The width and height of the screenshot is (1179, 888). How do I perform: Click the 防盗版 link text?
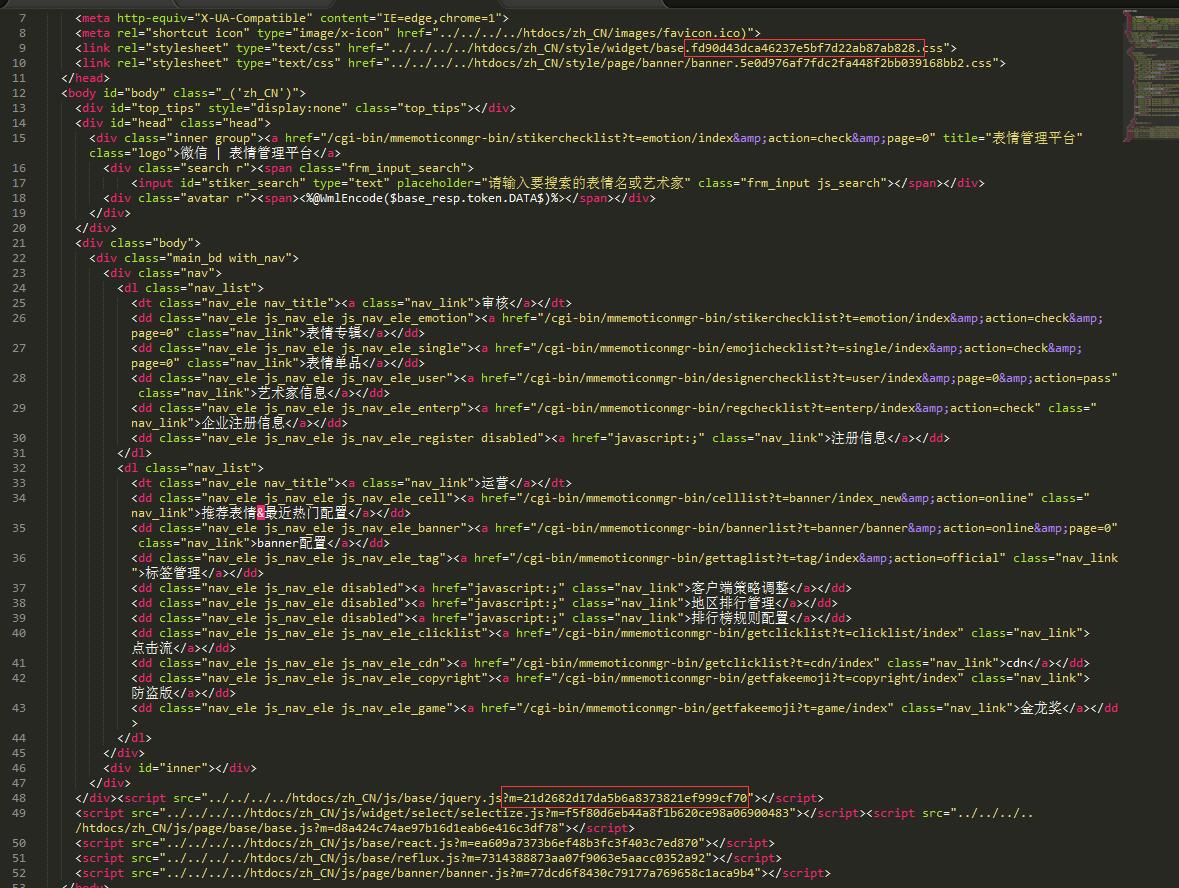(x=152, y=694)
